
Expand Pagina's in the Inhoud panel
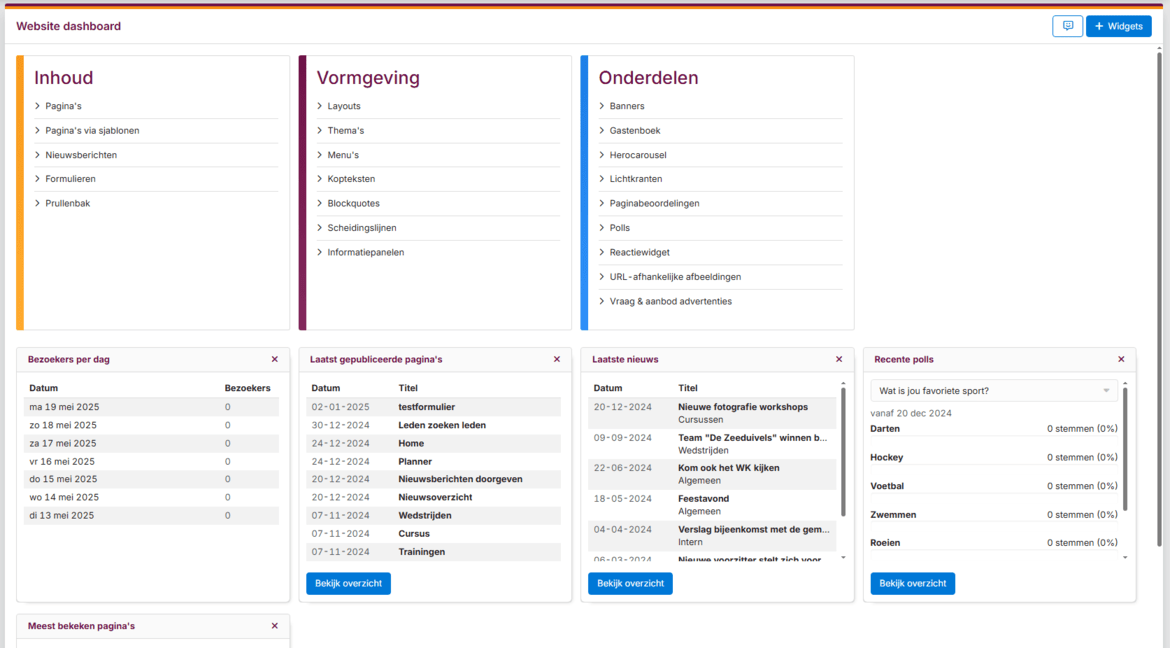63,105
